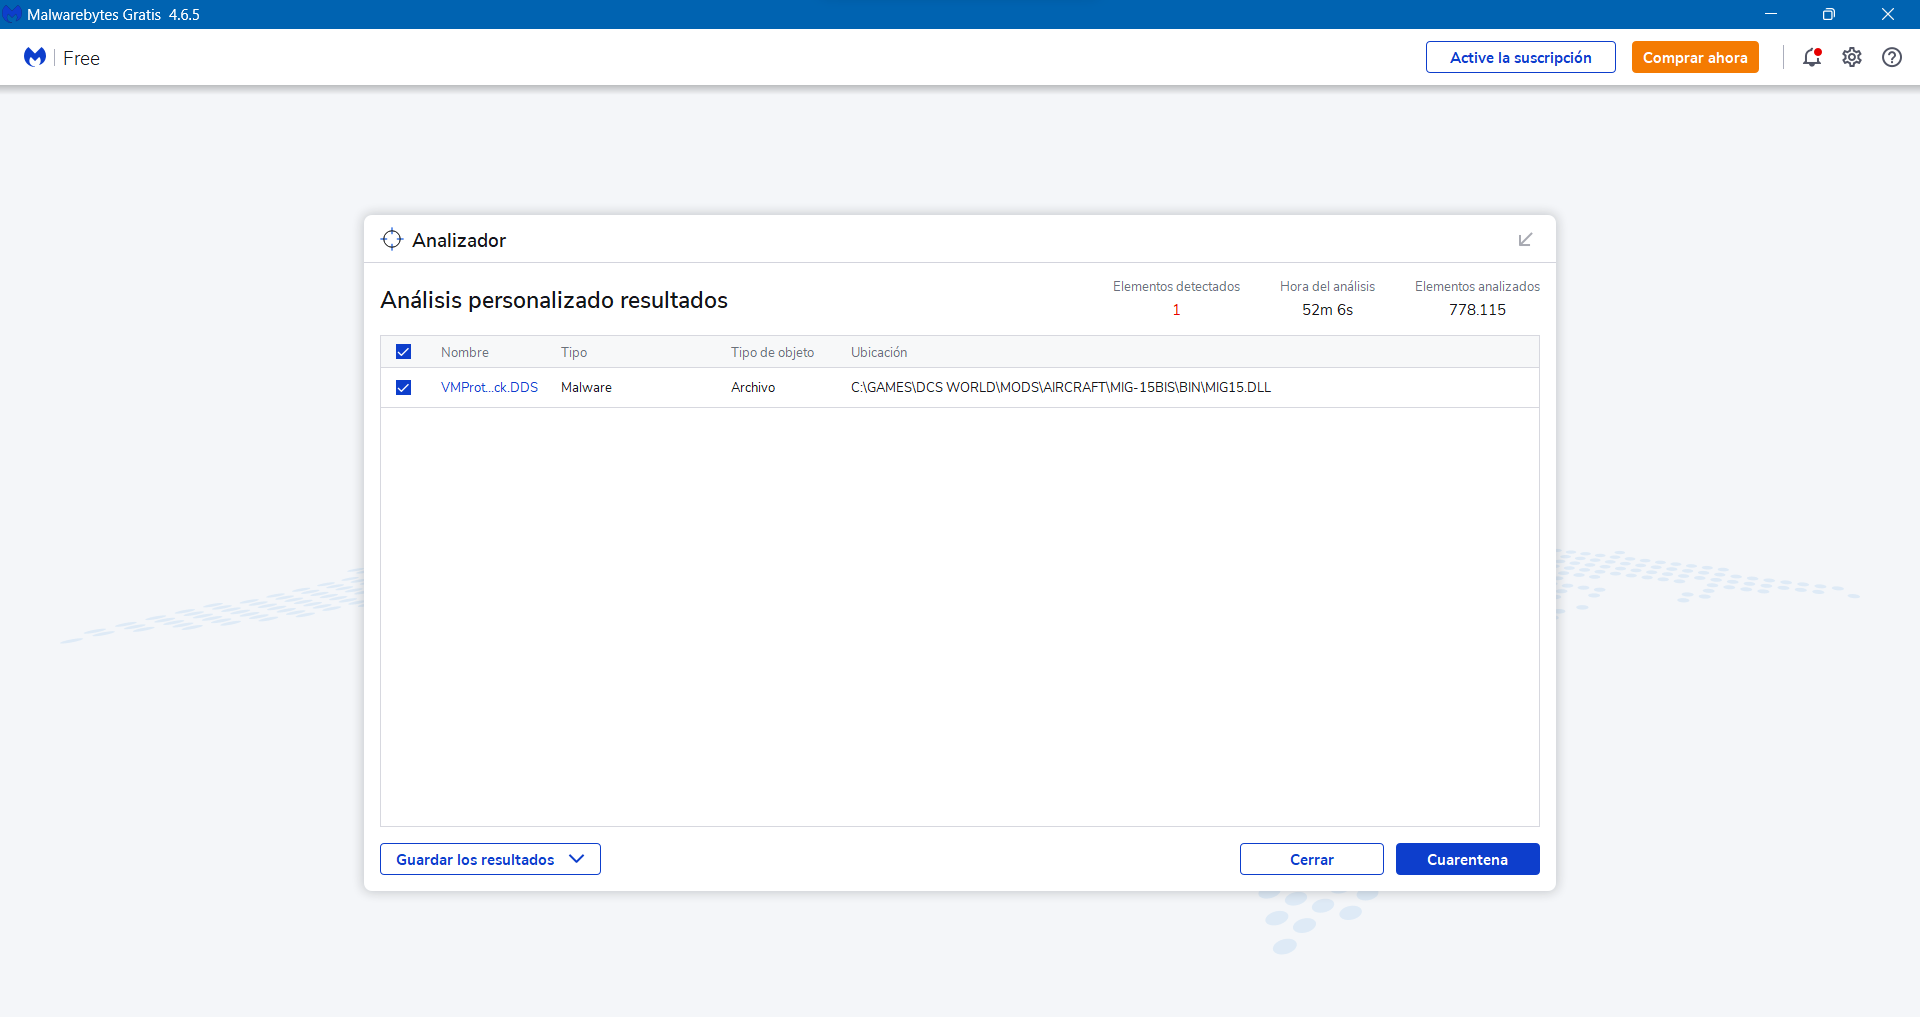1920x1017 pixels.
Task: Sort by the Tipo de objeto column header
Action: [x=772, y=352]
